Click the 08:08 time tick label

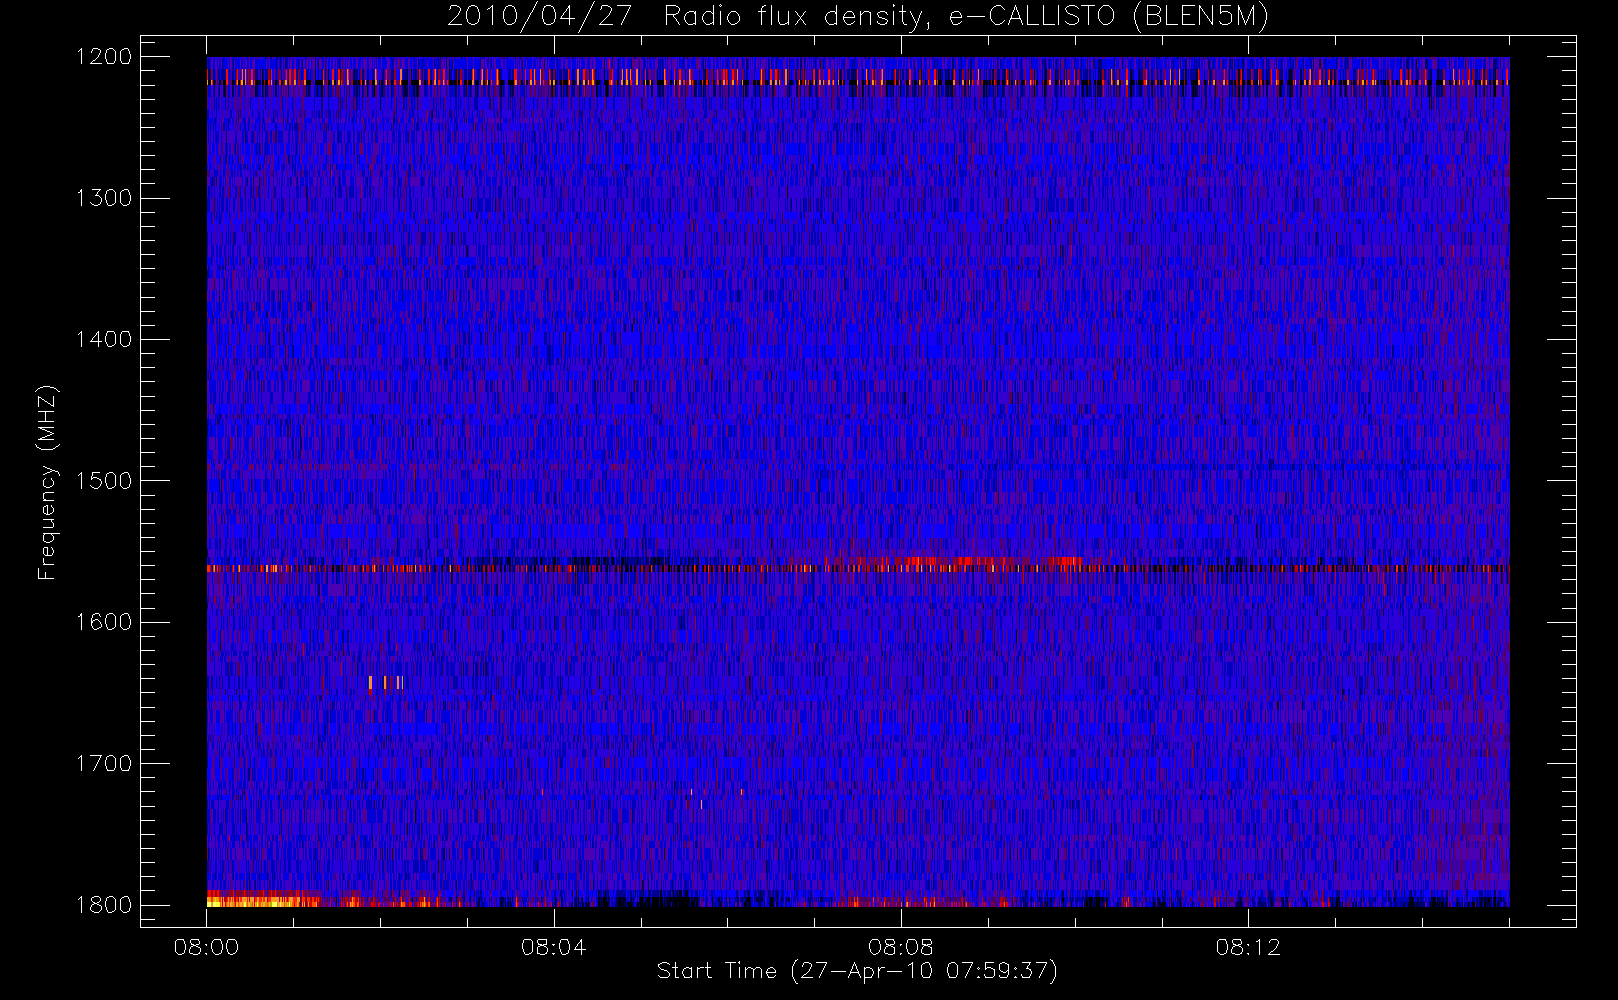pos(900,947)
